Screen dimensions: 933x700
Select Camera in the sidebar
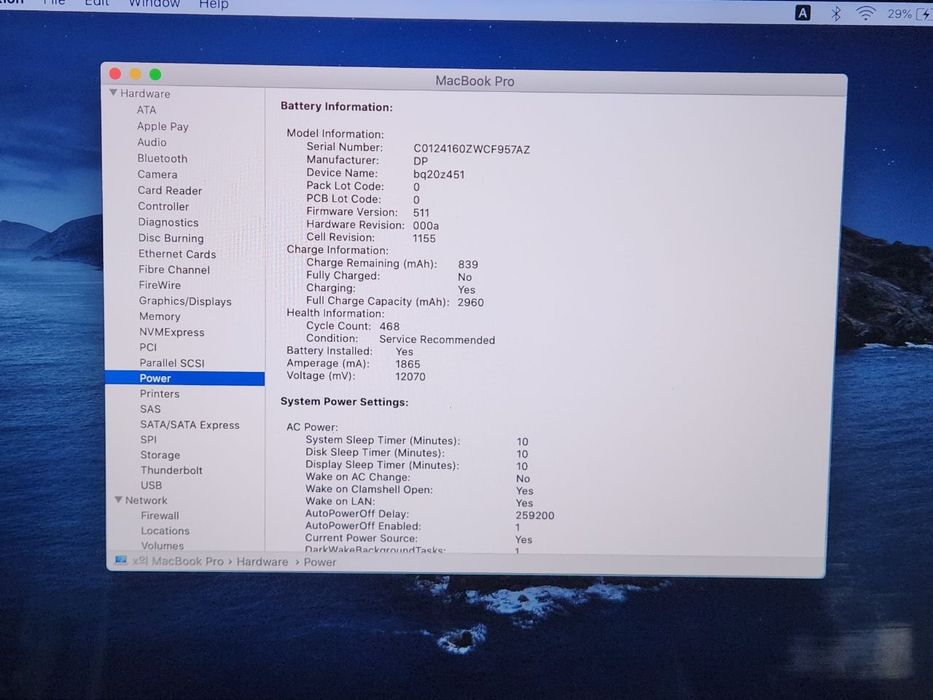pyautogui.click(x=157, y=174)
